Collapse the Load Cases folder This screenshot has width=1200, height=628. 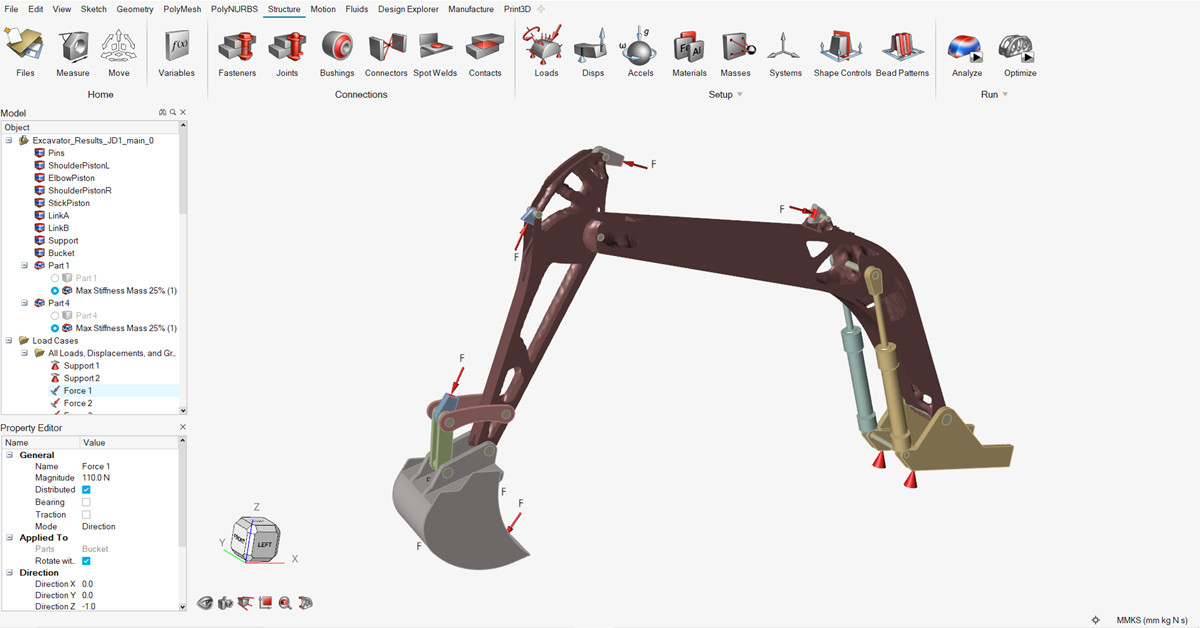click(x=9, y=341)
